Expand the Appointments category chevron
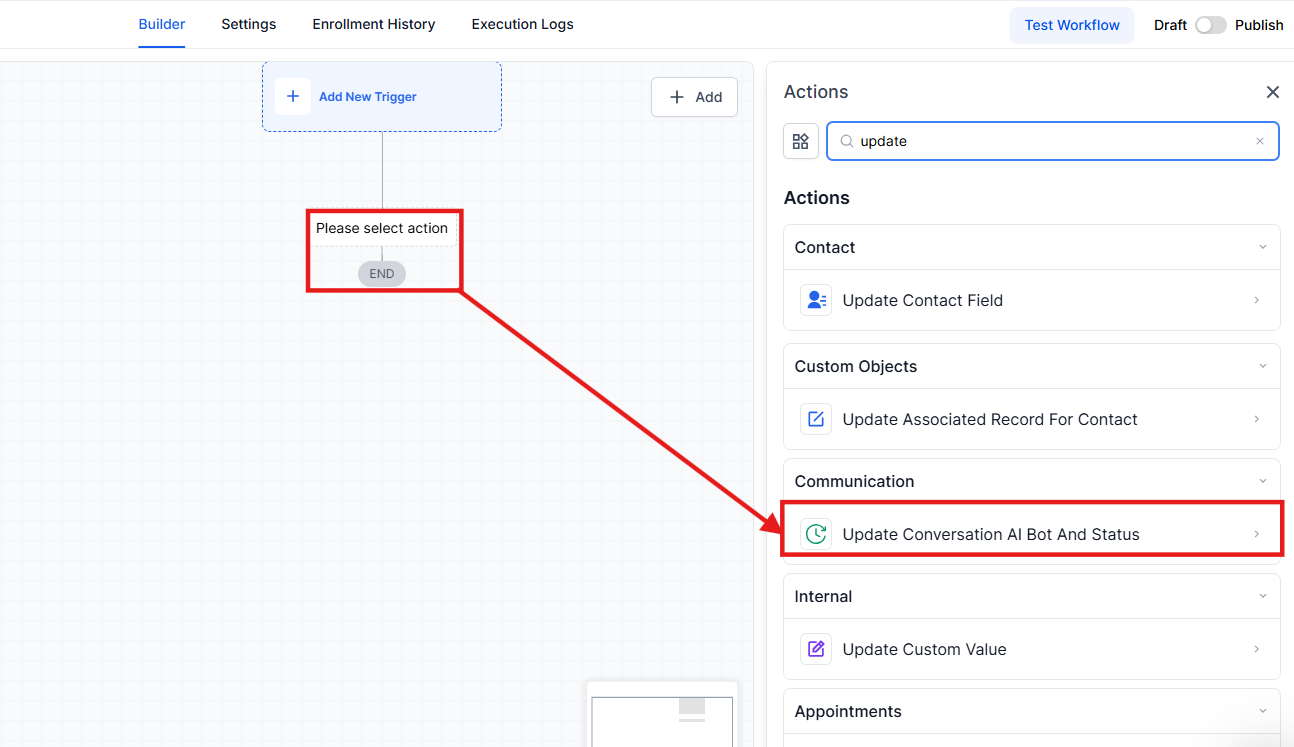 (1262, 711)
